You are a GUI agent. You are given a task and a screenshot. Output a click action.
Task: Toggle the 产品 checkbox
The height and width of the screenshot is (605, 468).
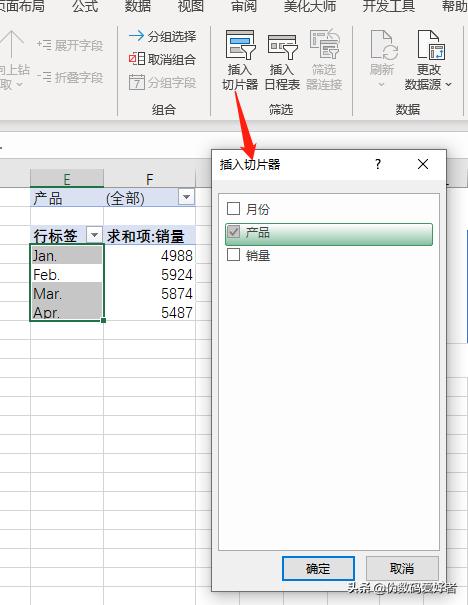tap(233, 232)
